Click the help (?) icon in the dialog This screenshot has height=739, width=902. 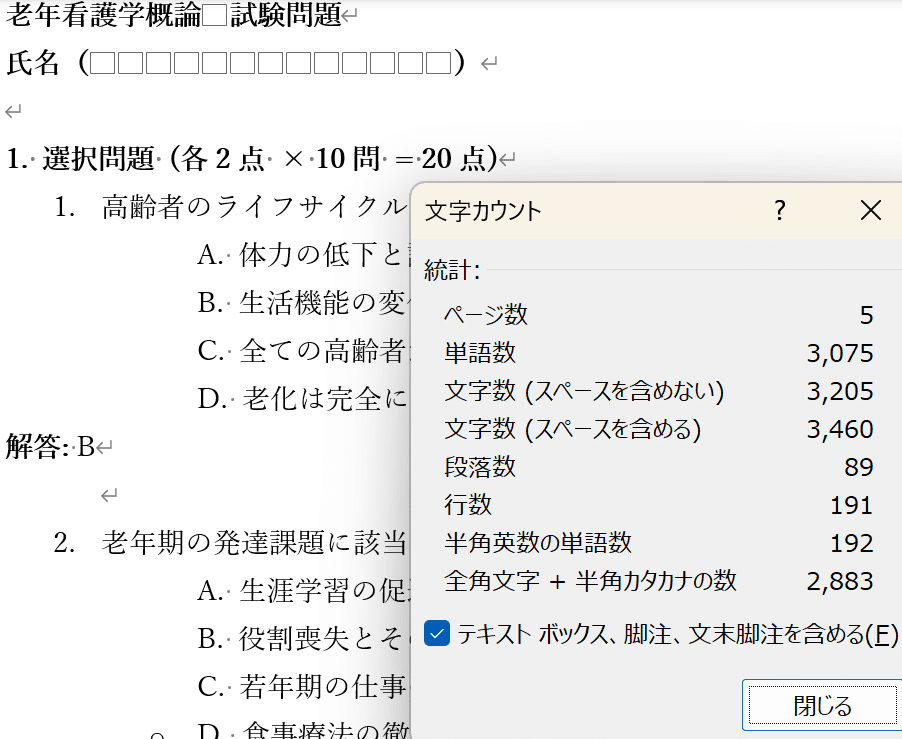[779, 210]
